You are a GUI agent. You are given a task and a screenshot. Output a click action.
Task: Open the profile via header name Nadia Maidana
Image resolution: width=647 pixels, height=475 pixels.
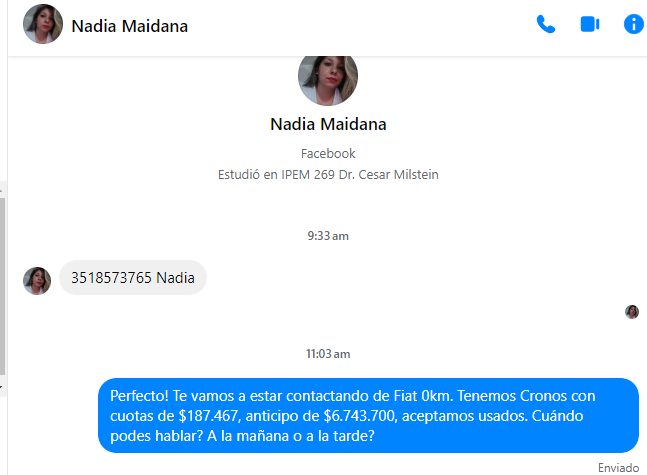pyautogui.click(x=130, y=26)
